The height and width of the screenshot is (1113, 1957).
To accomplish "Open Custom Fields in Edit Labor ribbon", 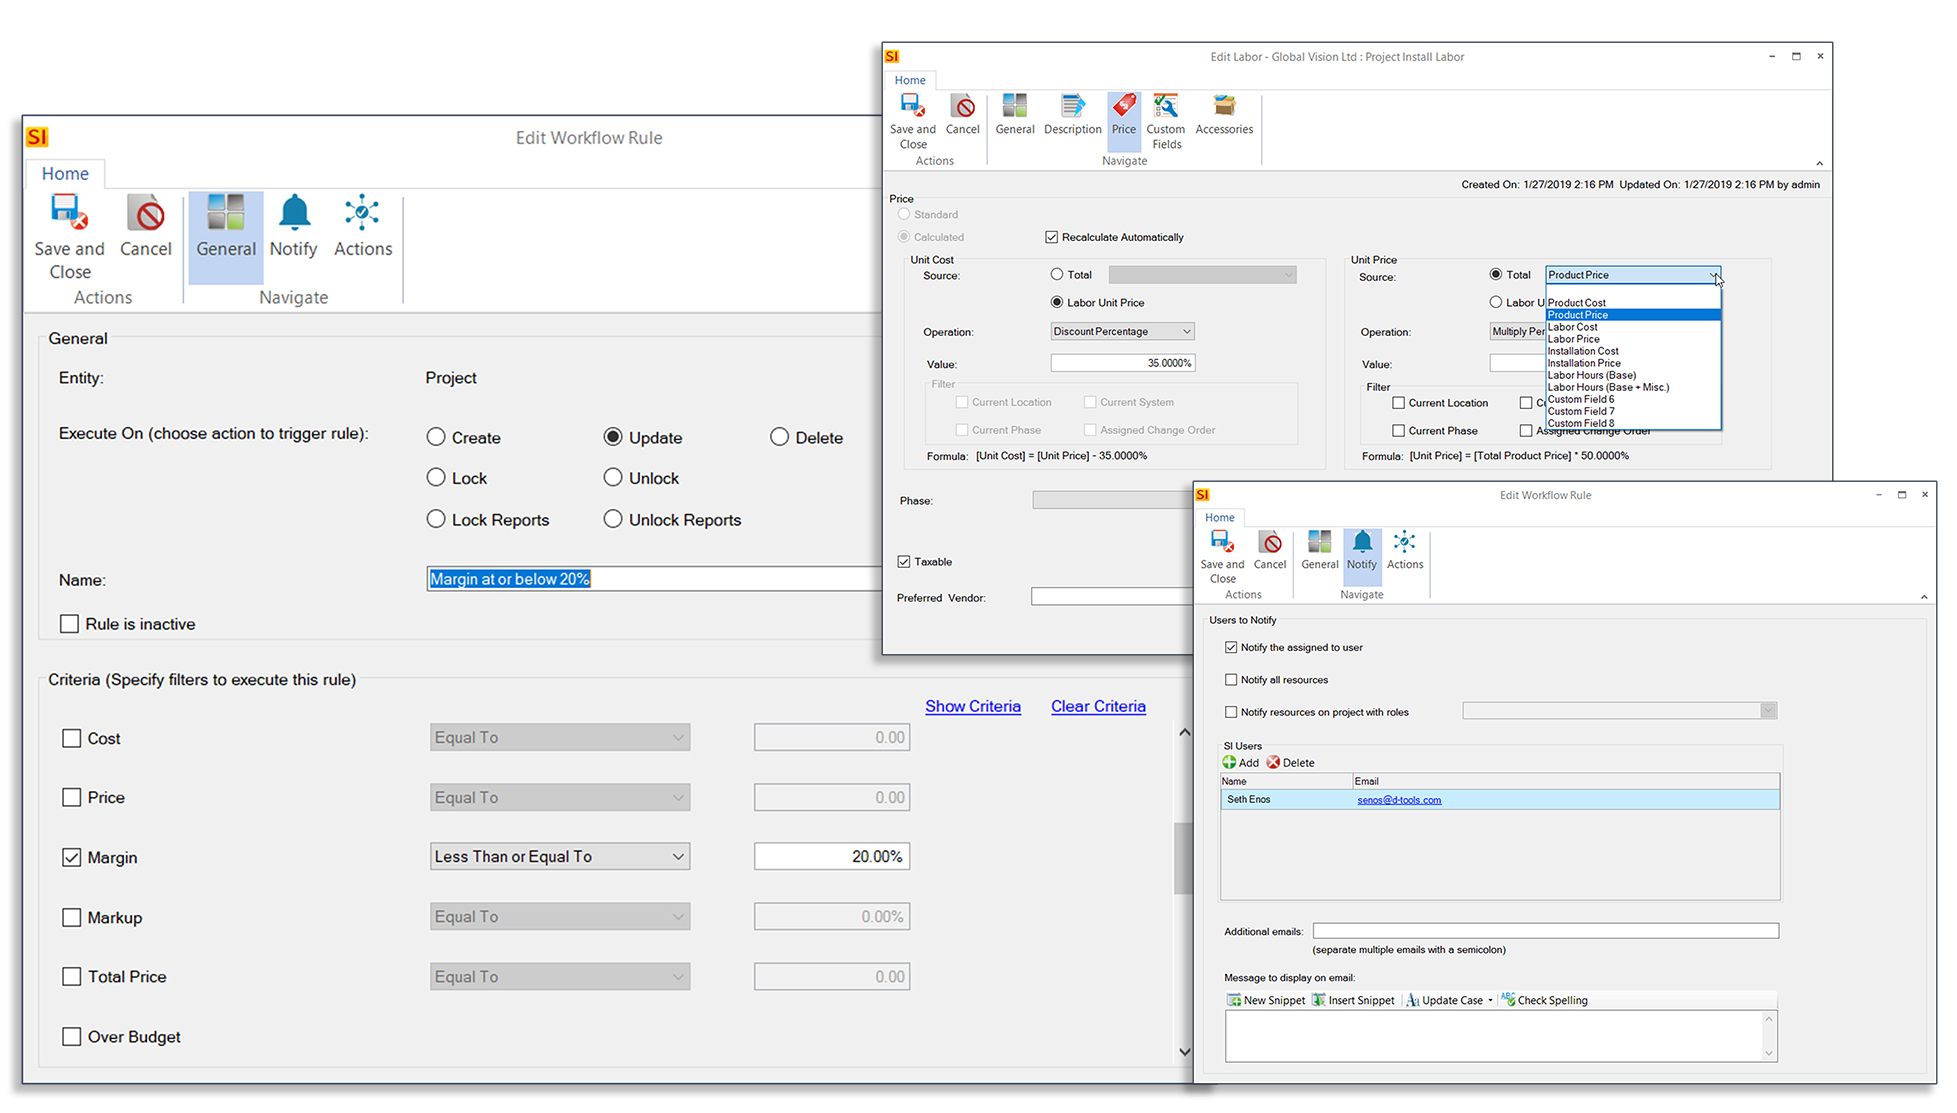I will [x=1166, y=121].
